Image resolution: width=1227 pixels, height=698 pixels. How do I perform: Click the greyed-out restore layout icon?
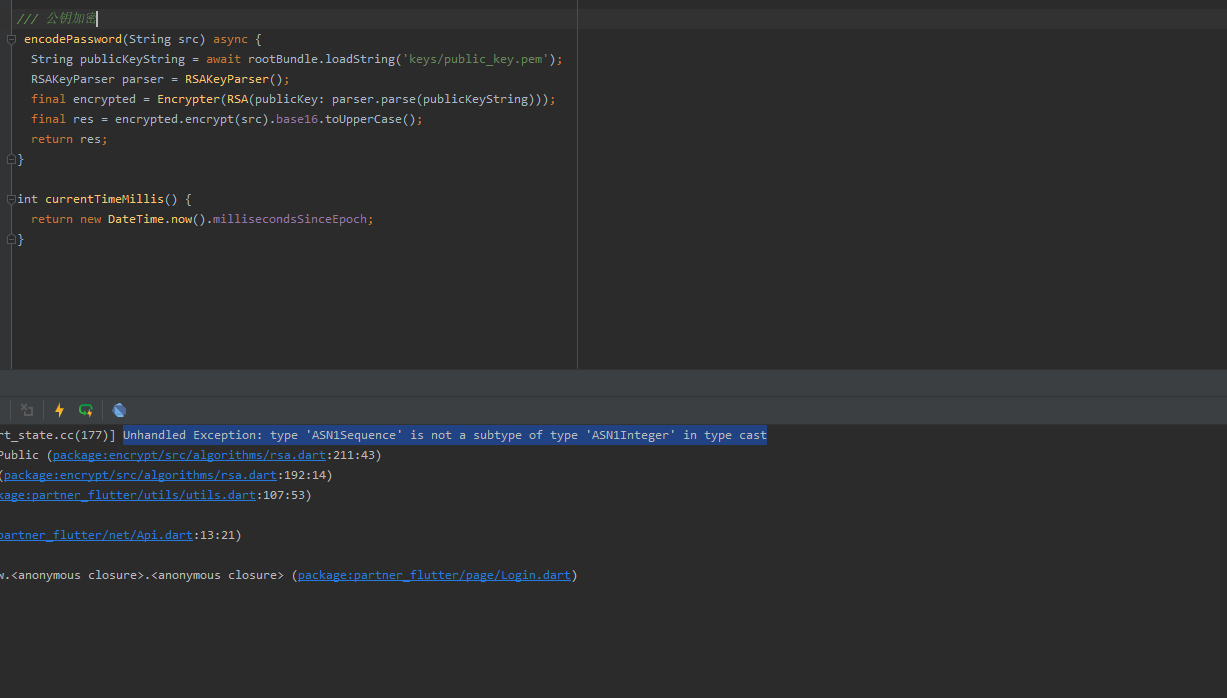[27, 410]
